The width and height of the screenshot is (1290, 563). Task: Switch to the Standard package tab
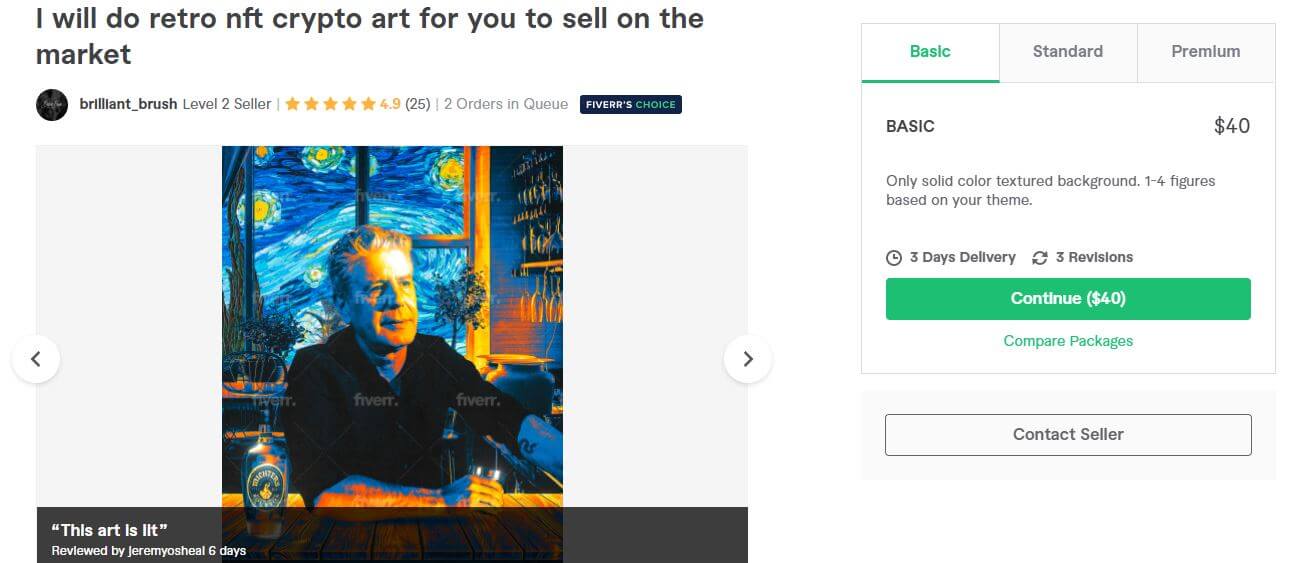click(x=1068, y=52)
